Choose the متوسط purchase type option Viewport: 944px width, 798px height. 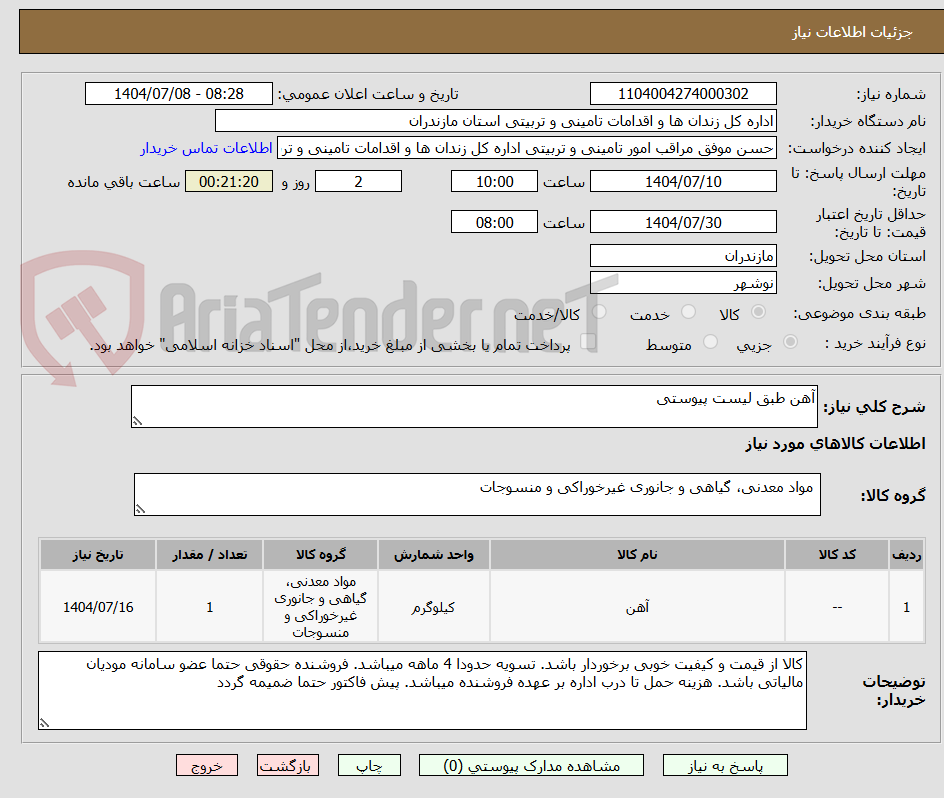click(710, 341)
